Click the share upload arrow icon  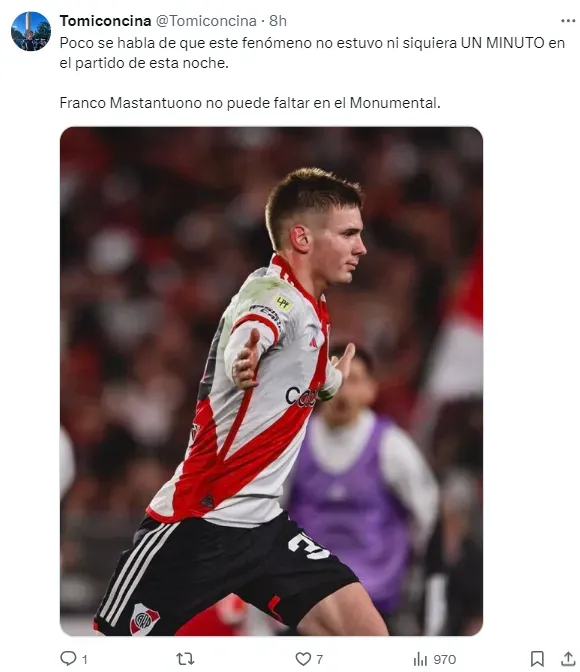coord(568,658)
